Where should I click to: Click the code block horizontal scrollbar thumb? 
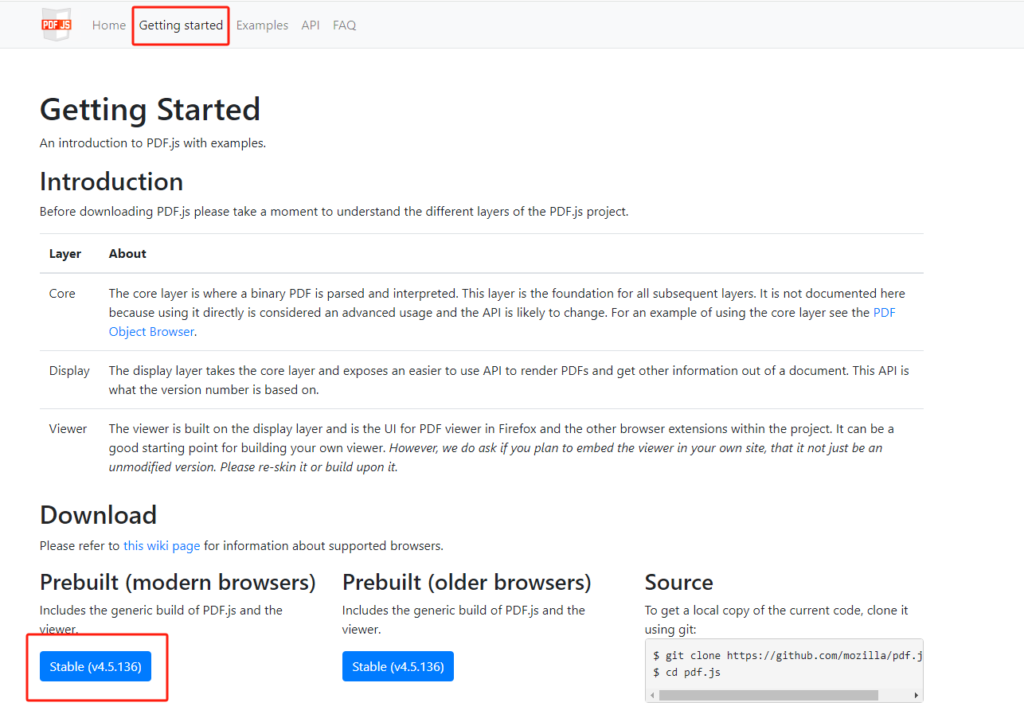(770, 694)
